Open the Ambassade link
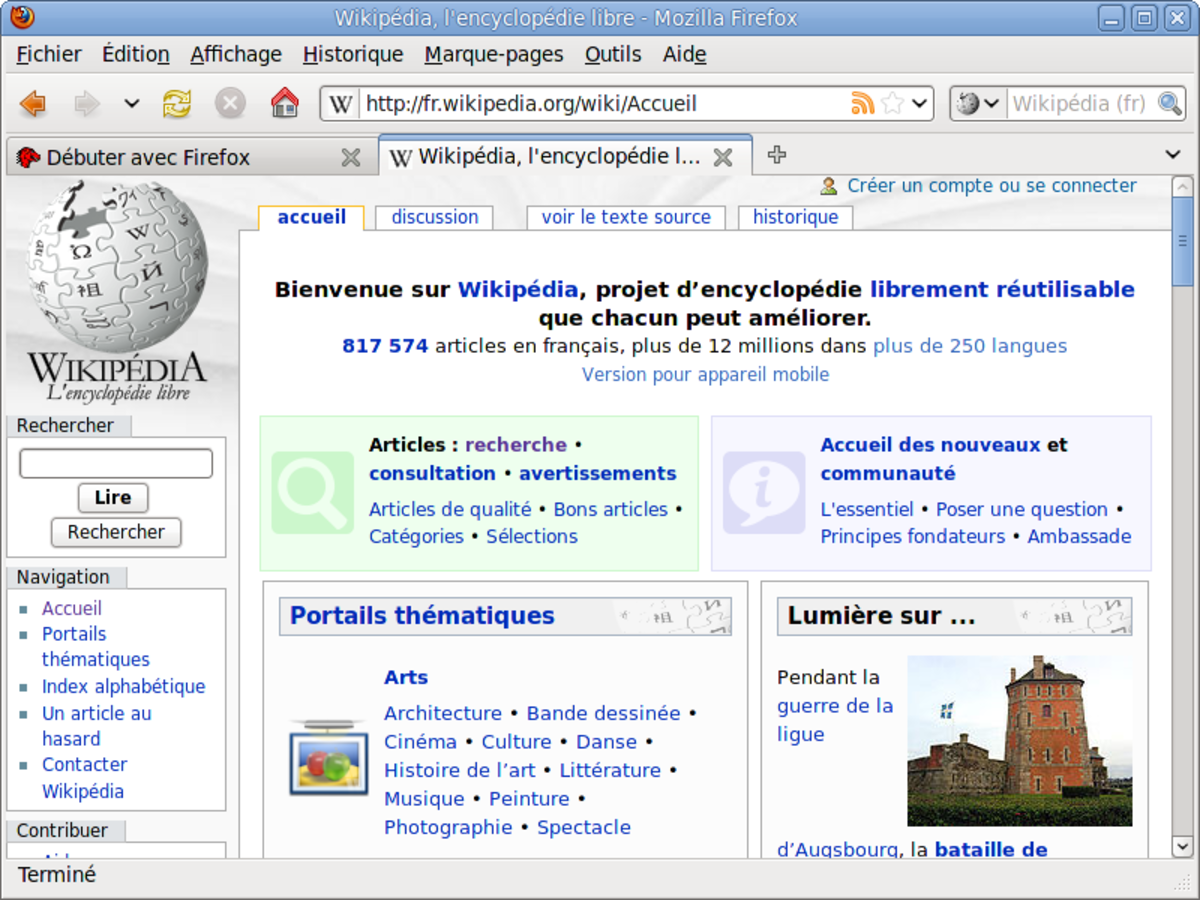Viewport: 1200px width, 900px height. [x=1080, y=536]
